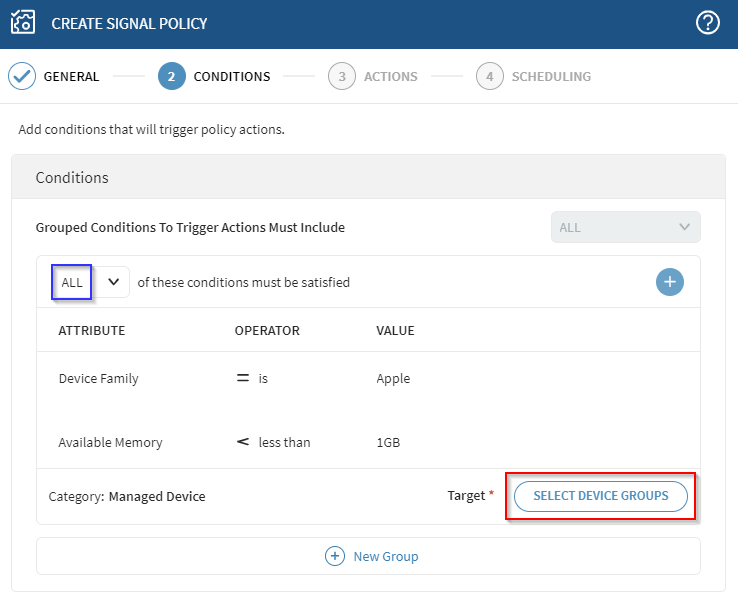
Task: Open the help question mark icon
Action: (x=708, y=23)
